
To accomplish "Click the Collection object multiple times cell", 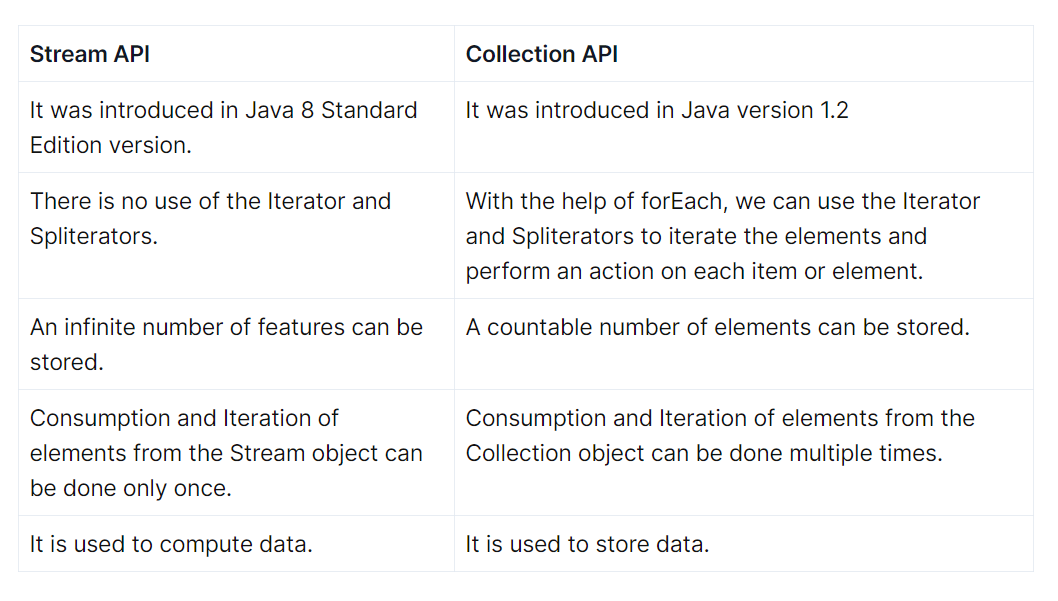I will (x=744, y=453).
